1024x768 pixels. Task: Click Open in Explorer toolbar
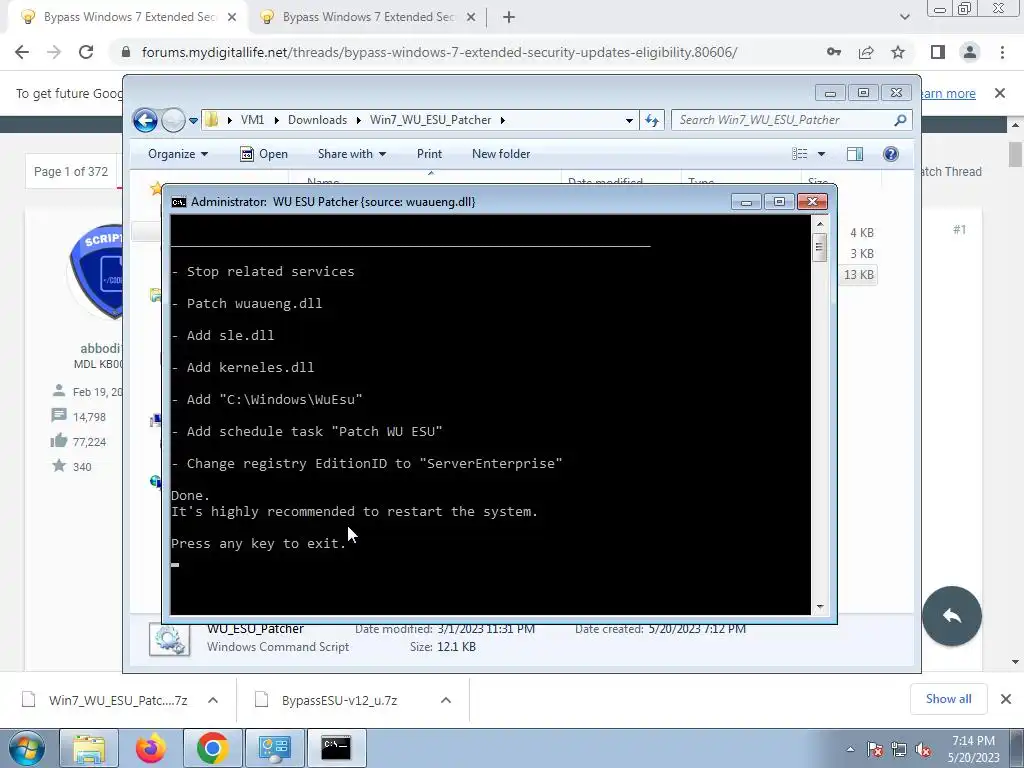(x=264, y=154)
